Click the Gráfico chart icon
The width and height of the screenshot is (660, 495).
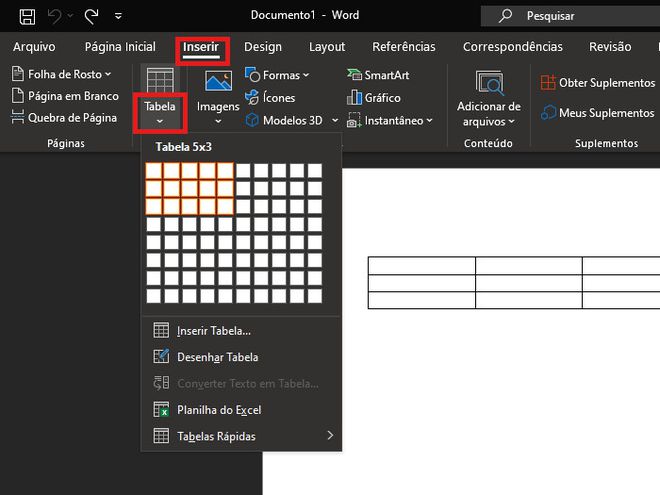(354, 98)
